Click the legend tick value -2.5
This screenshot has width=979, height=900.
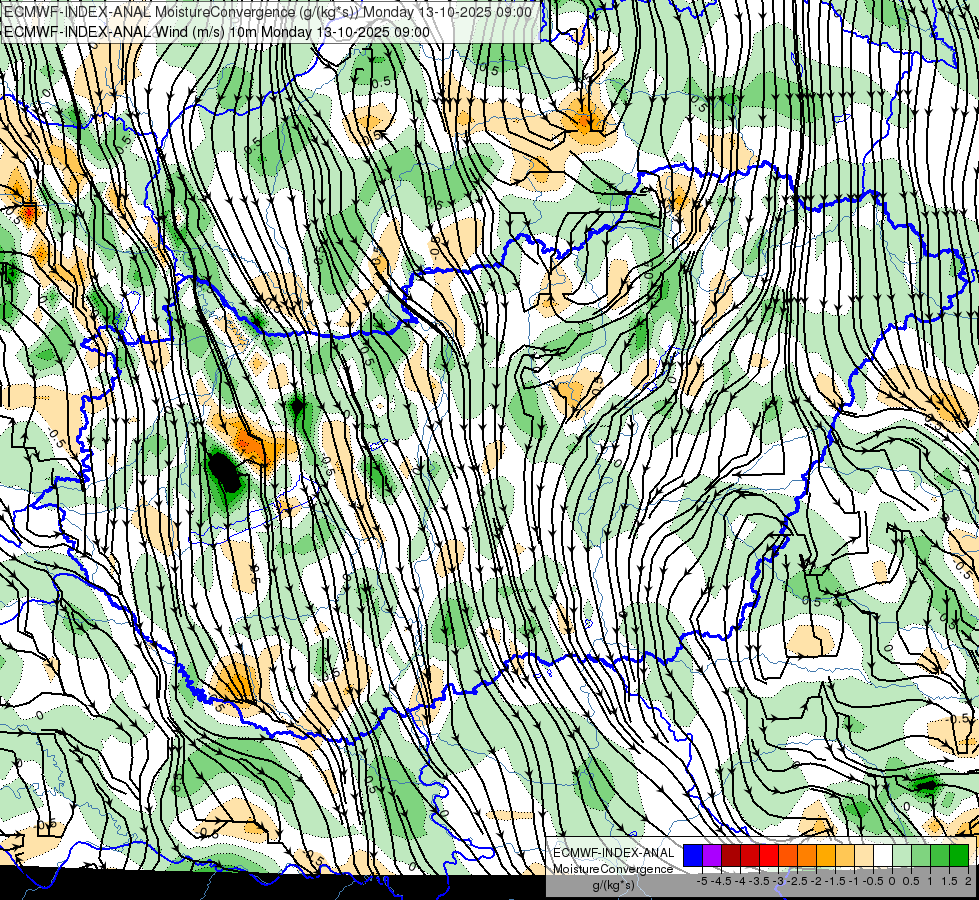[799, 881]
